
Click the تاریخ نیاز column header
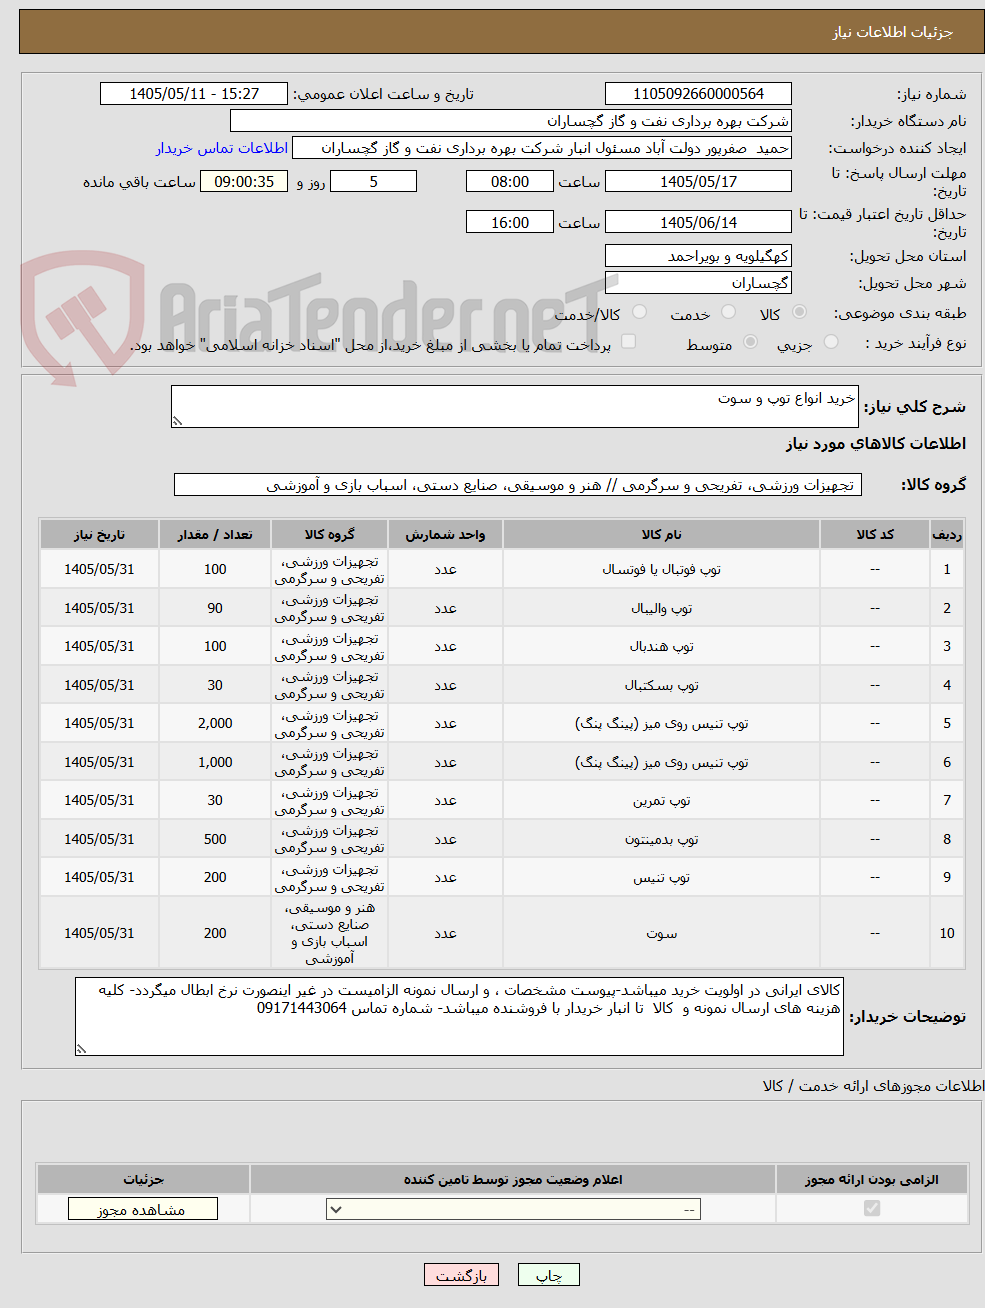click(99, 535)
